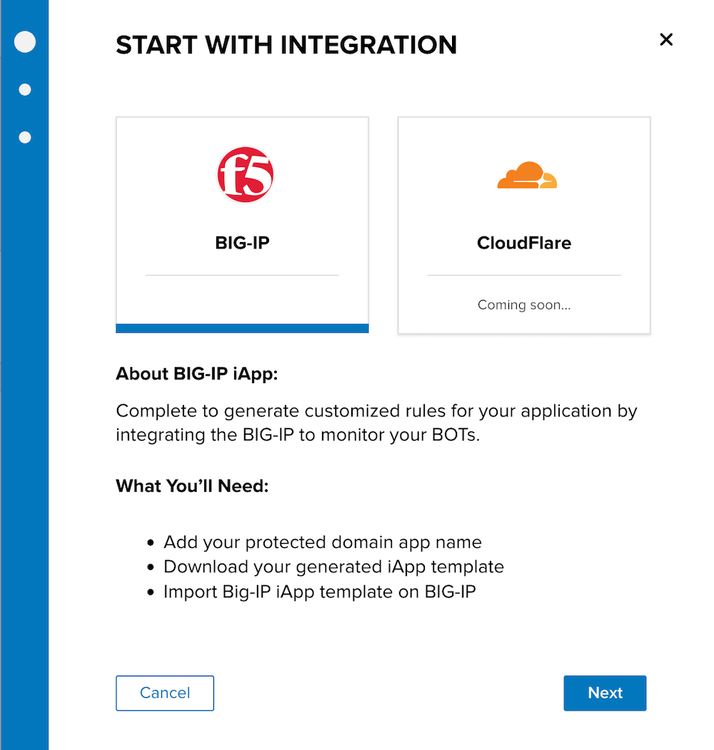Click the blue selection bar under BIG-IP

coord(242,328)
